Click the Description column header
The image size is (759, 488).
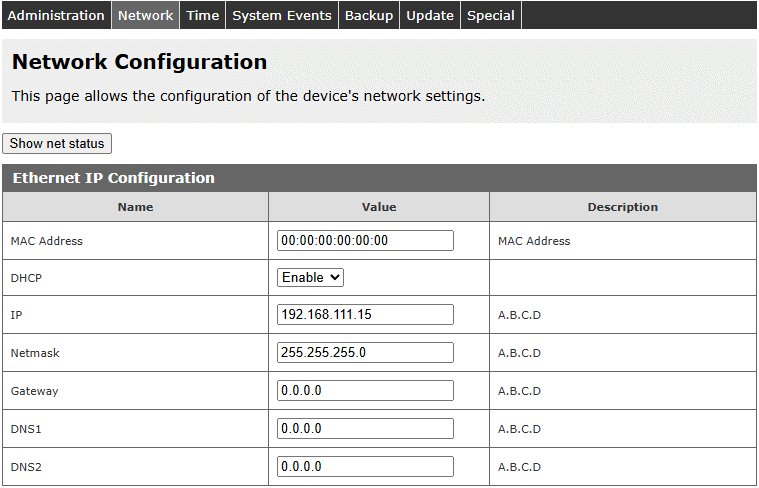coord(622,207)
